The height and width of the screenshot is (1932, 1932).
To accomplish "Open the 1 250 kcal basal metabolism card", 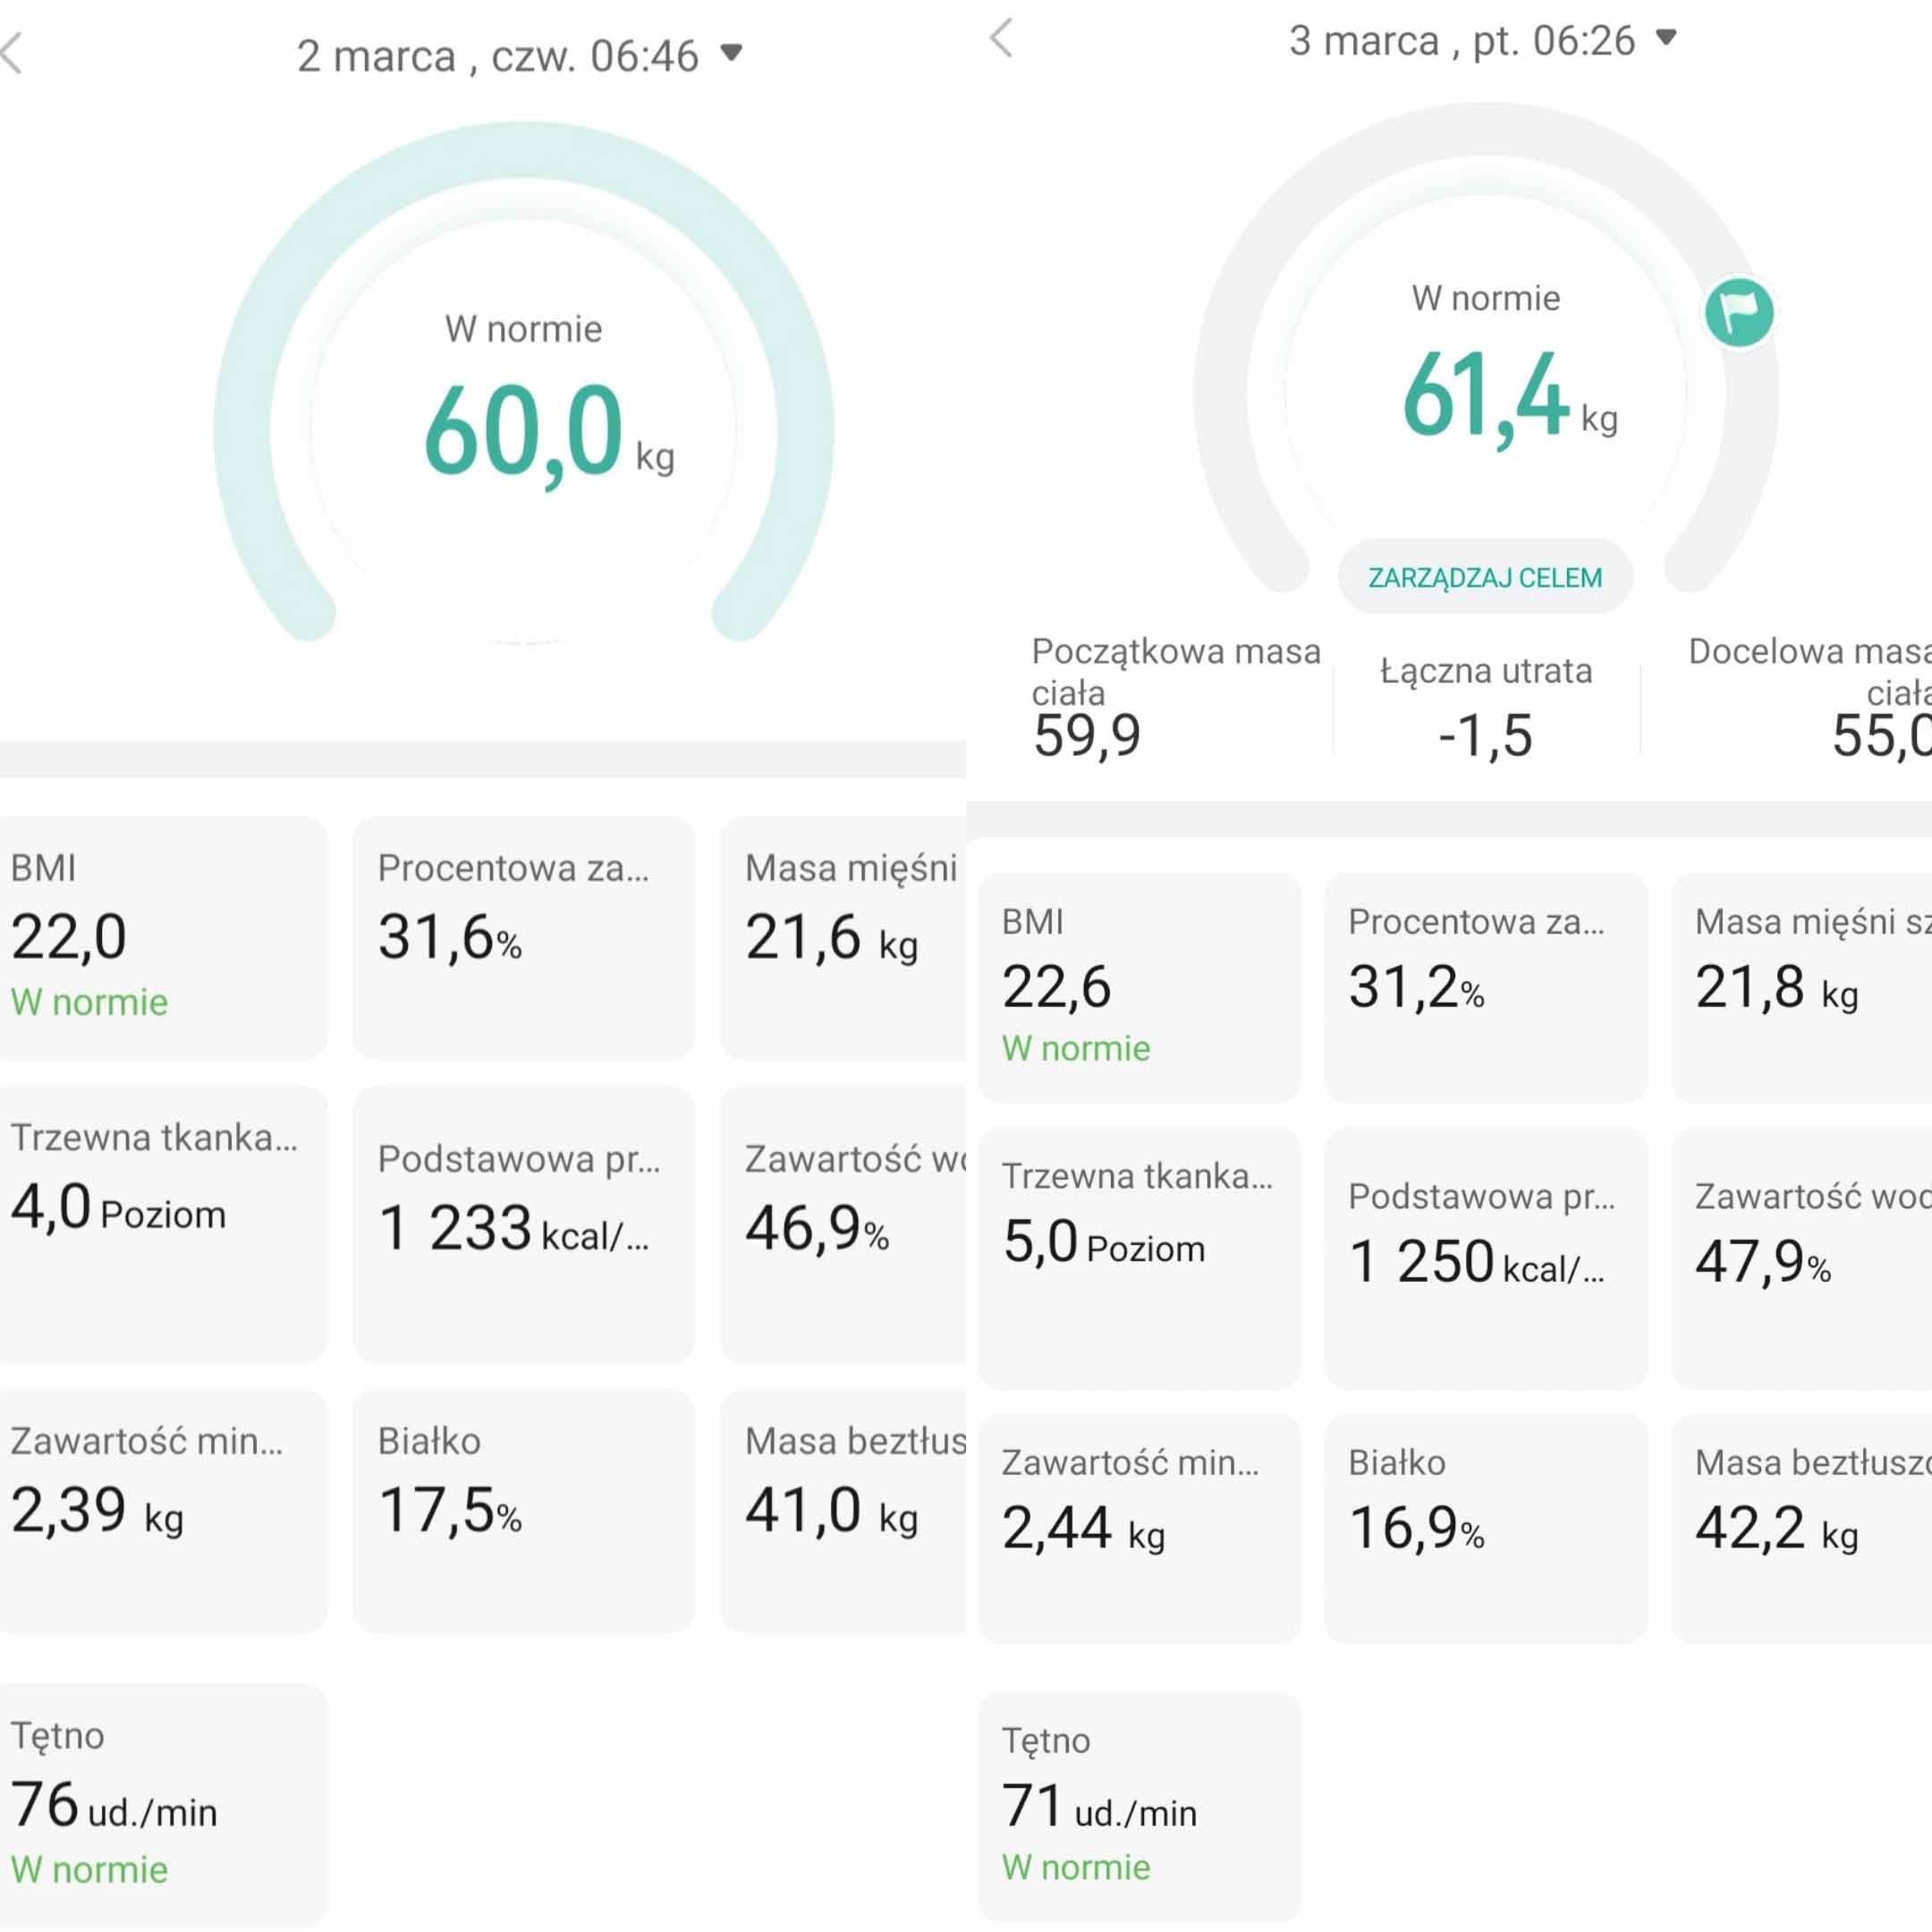I will click(1484, 1257).
